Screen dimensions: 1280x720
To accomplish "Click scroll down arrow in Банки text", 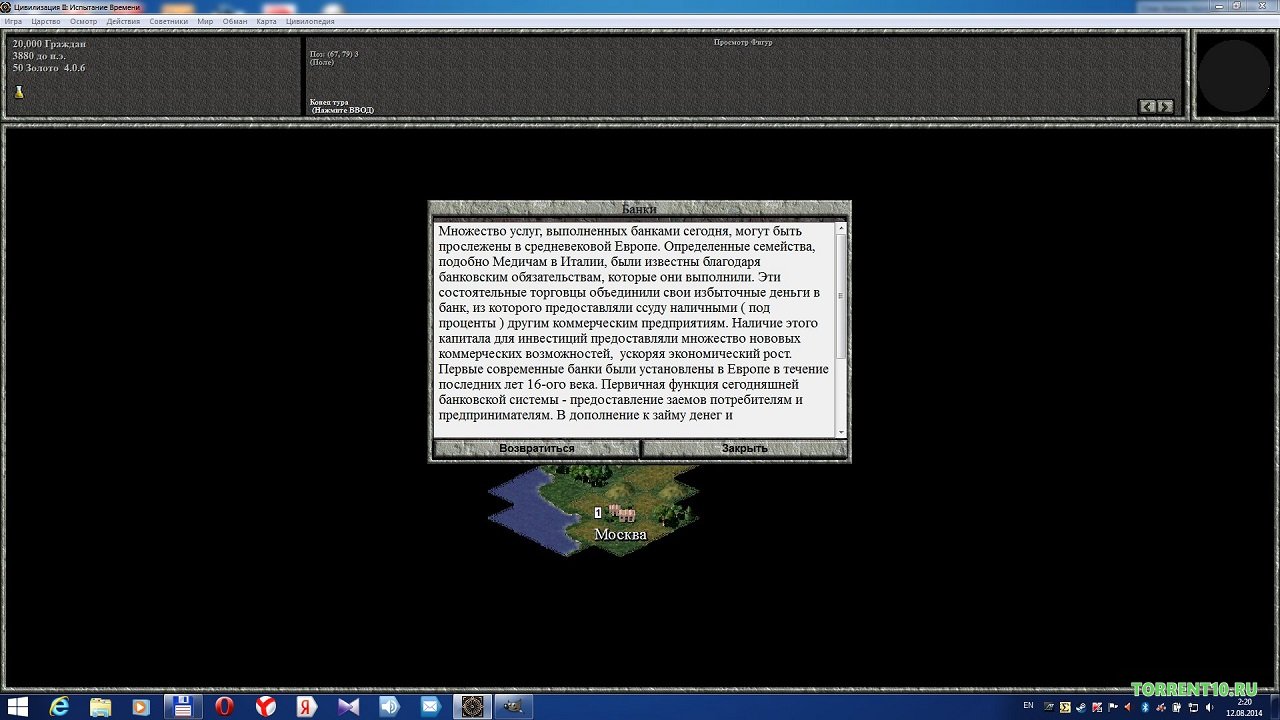I will coord(841,432).
